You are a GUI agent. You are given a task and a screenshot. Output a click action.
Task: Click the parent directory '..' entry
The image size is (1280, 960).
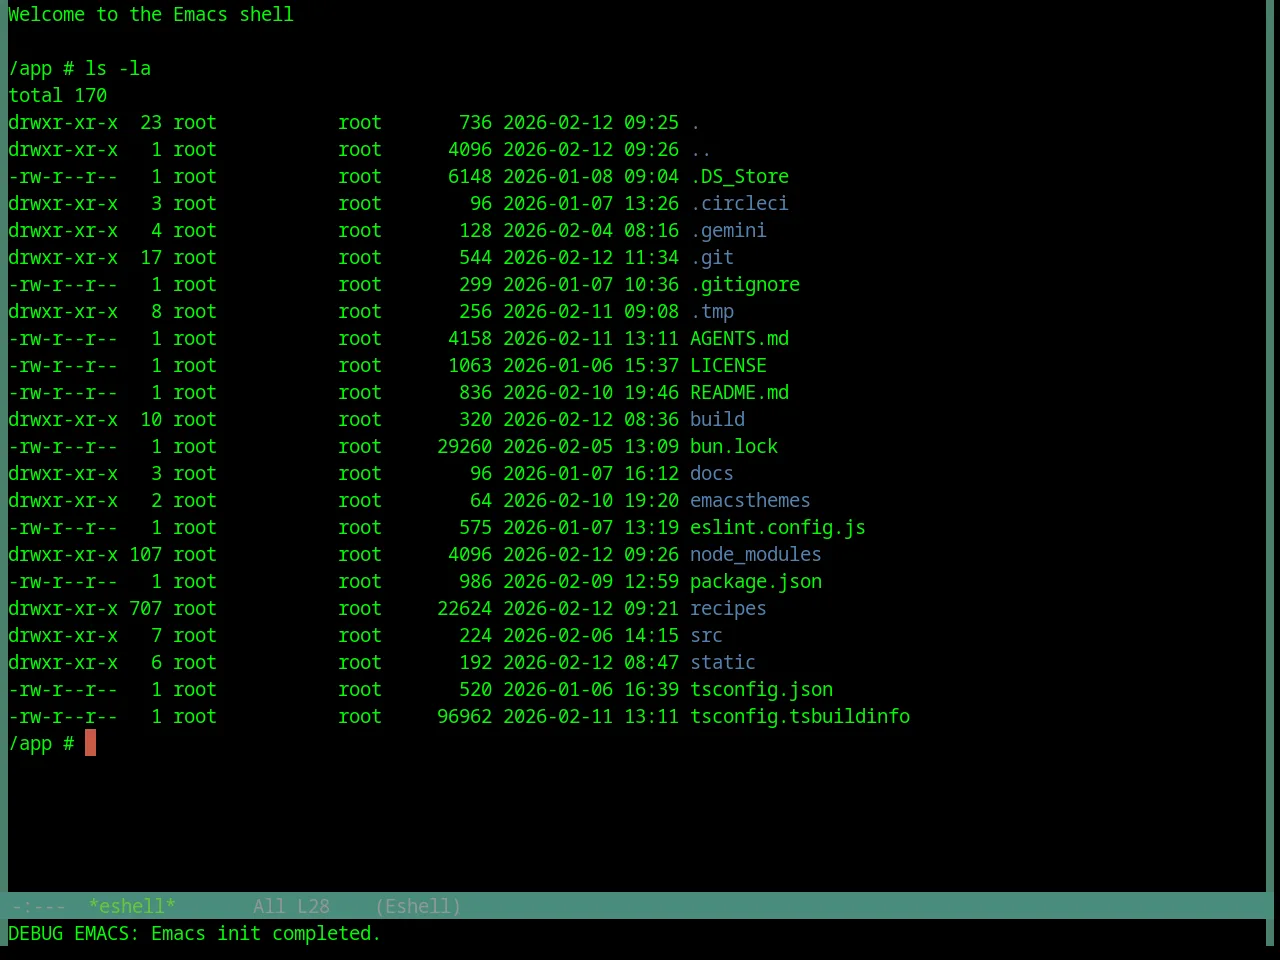tap(701, 149)
